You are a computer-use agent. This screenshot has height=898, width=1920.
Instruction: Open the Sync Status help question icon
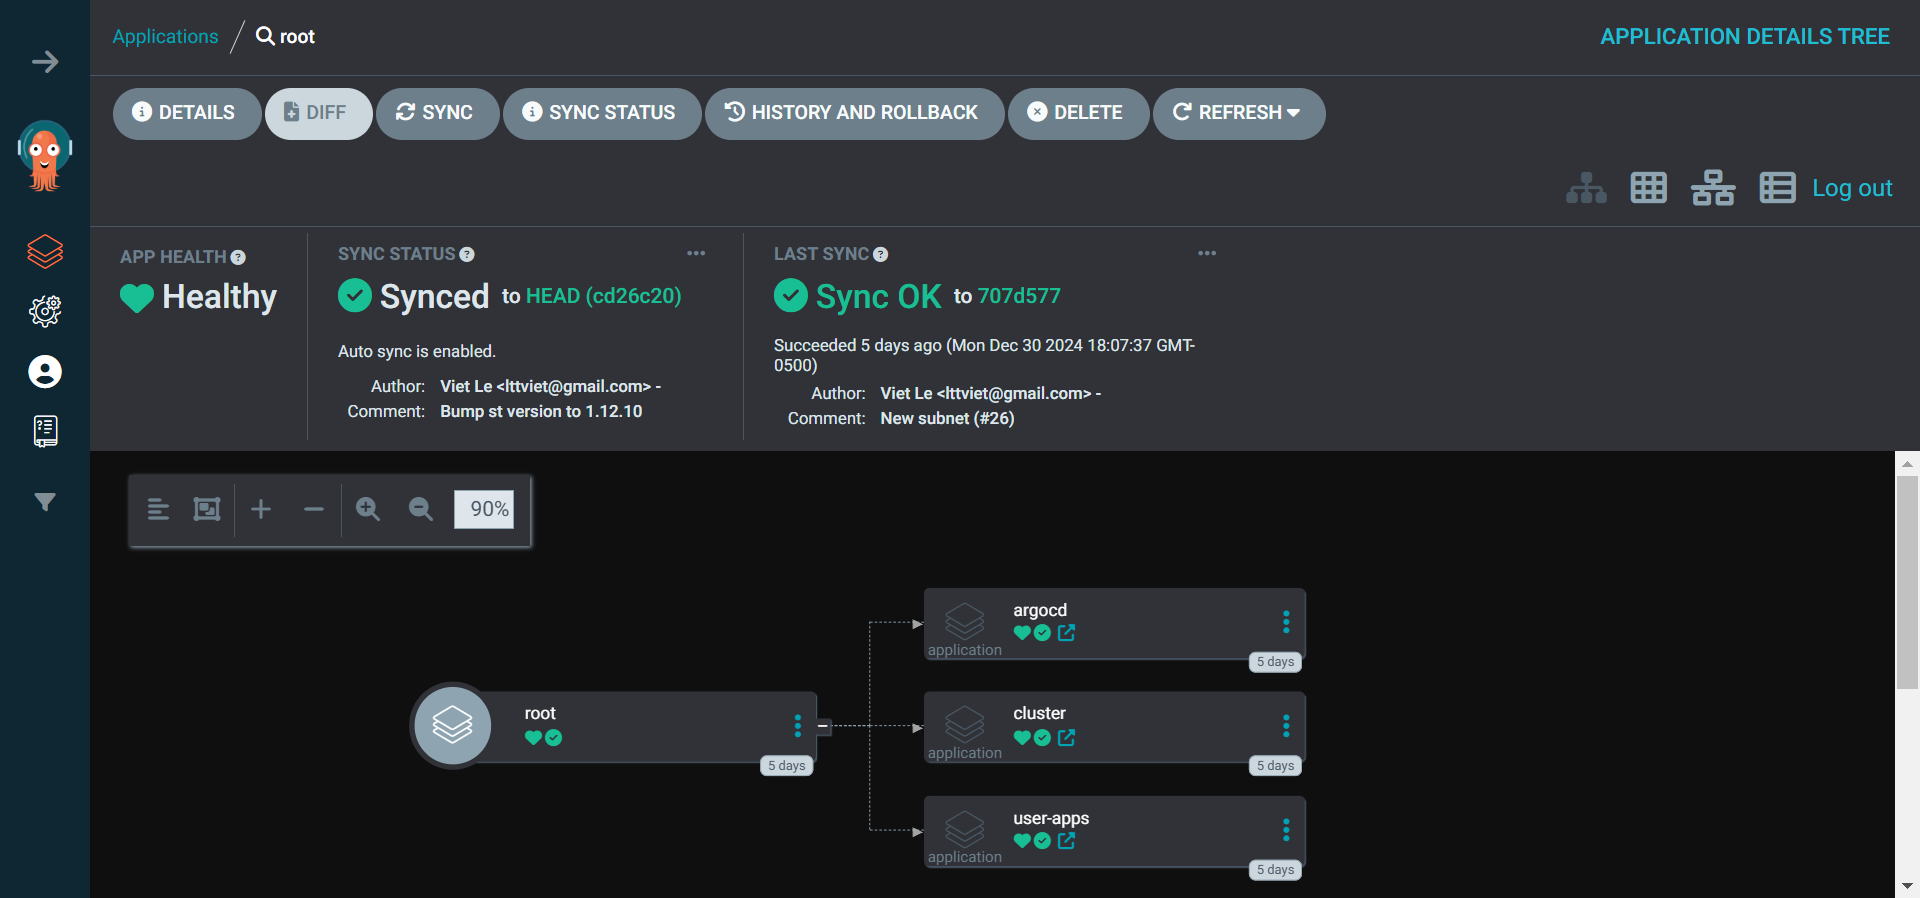pos(467,254)
